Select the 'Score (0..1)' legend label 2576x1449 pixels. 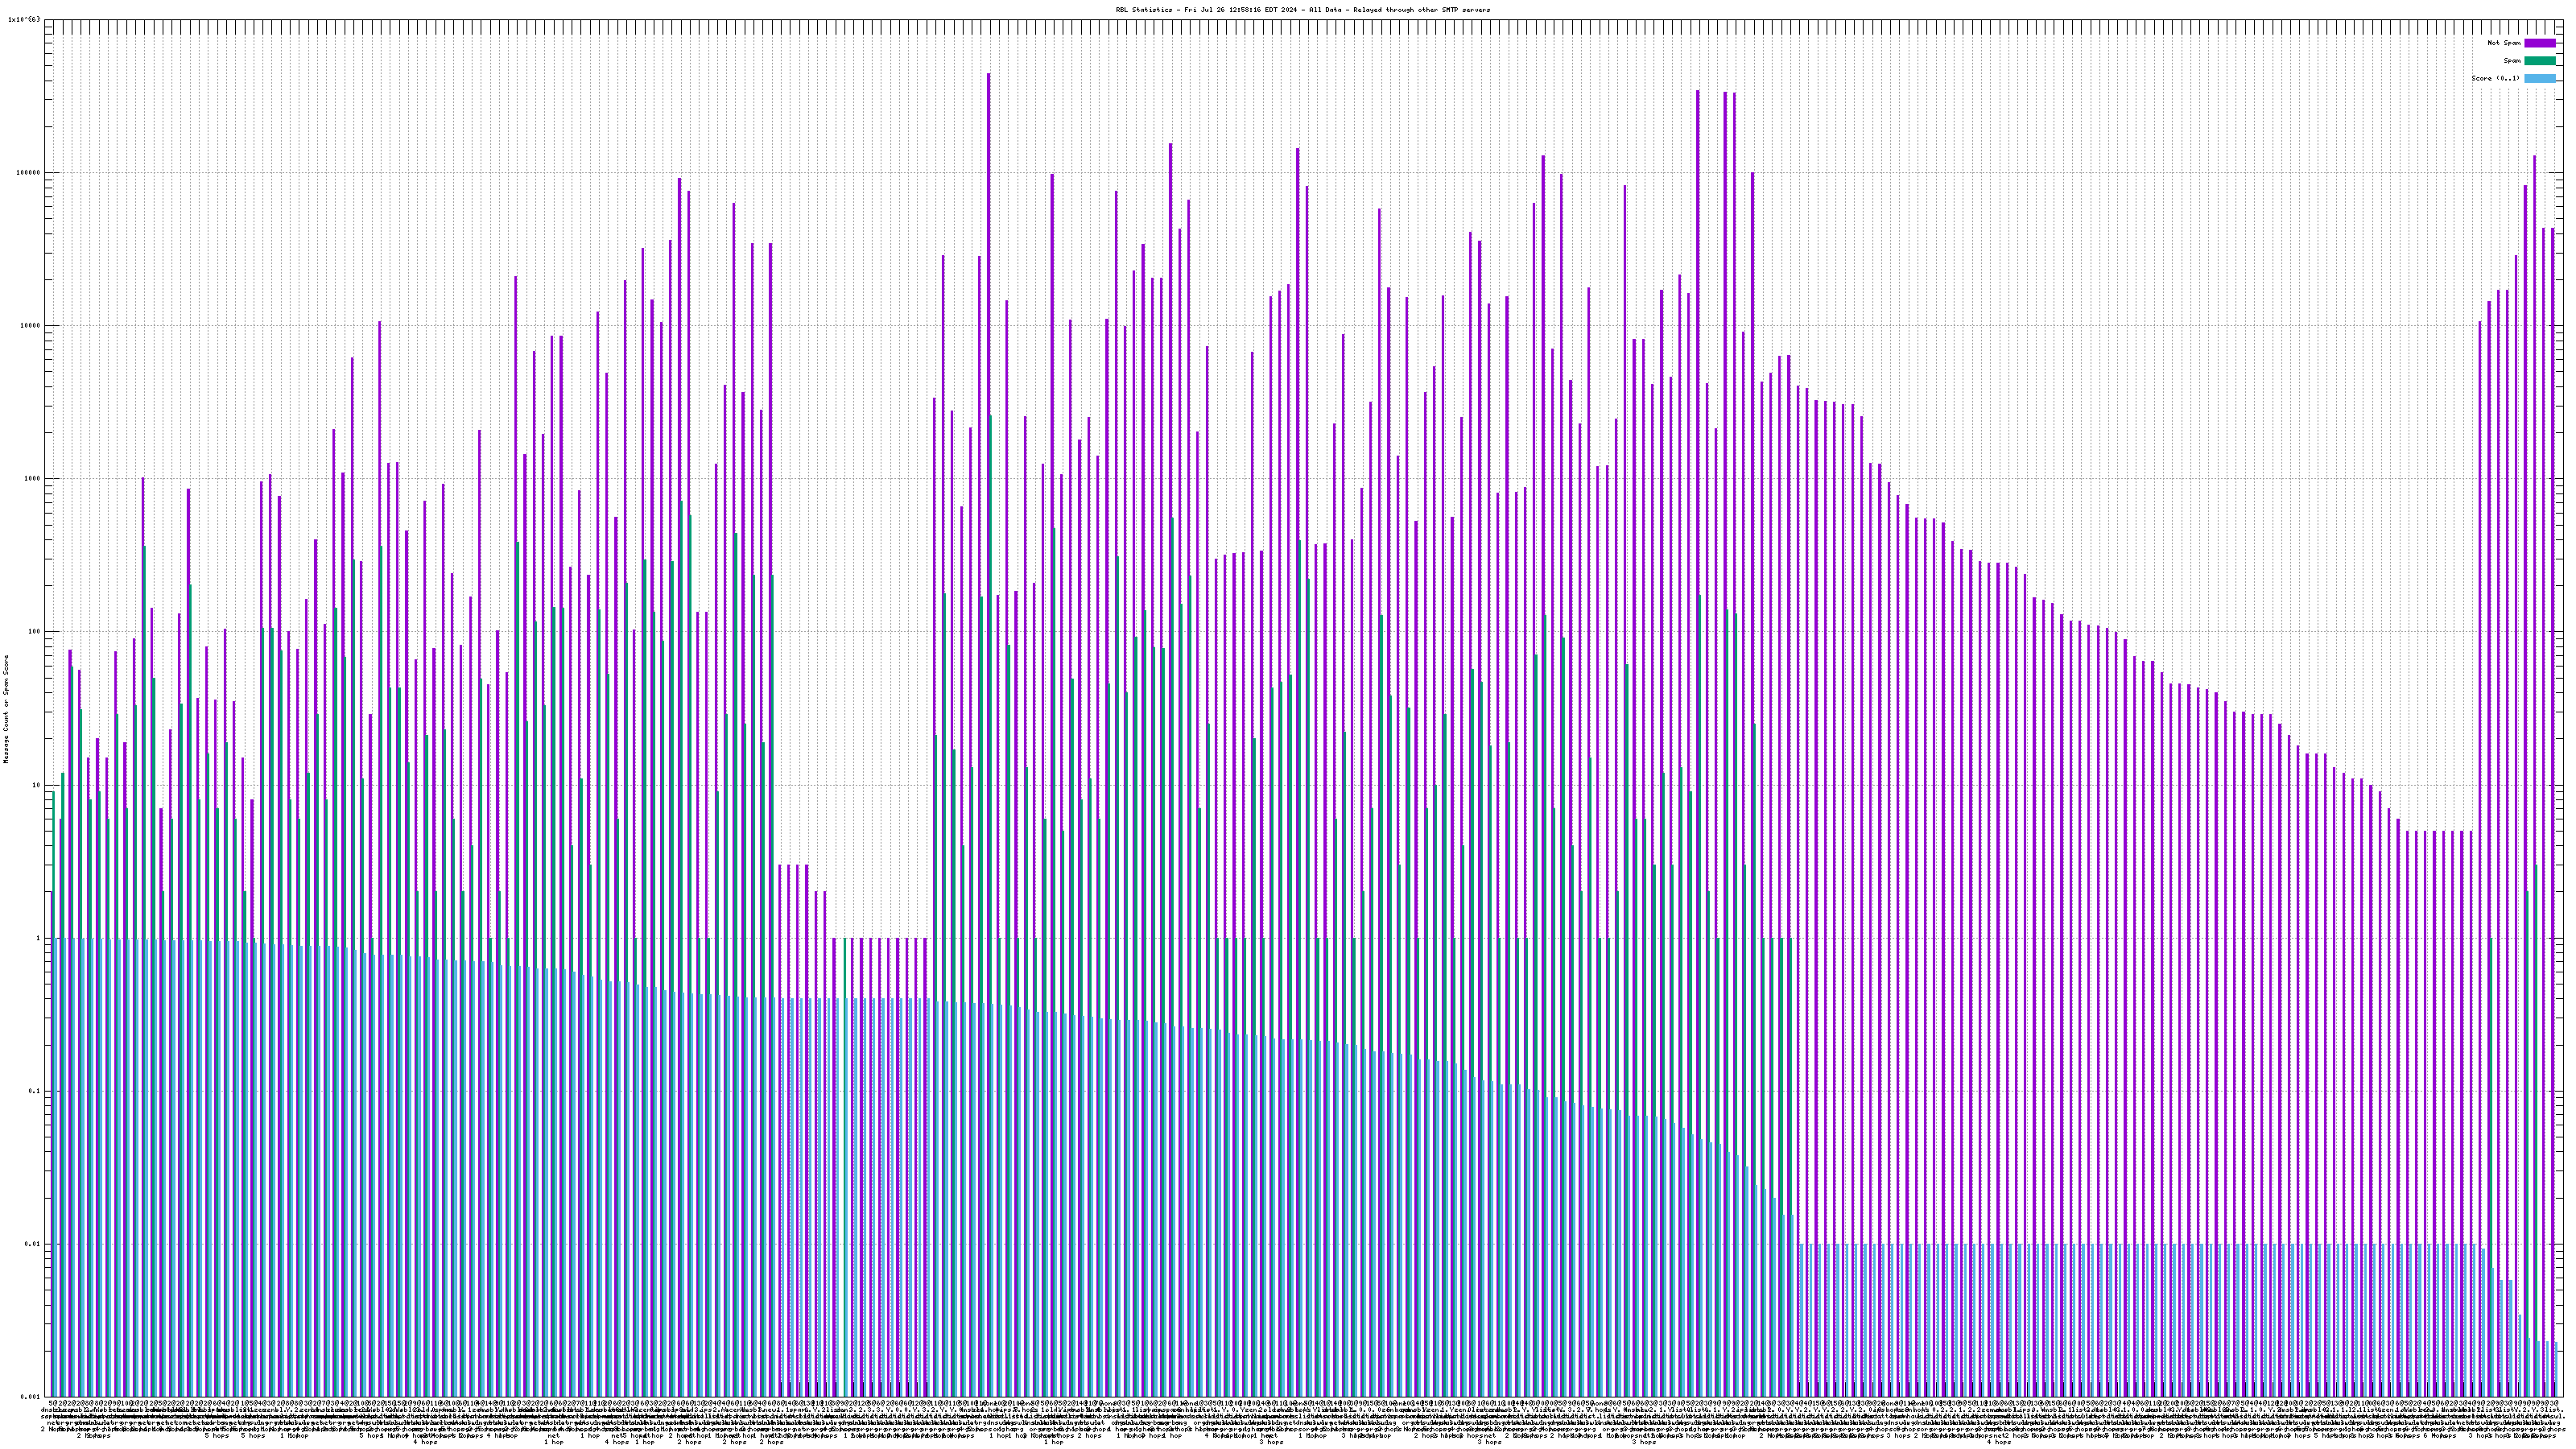[x=2495, y=78]
